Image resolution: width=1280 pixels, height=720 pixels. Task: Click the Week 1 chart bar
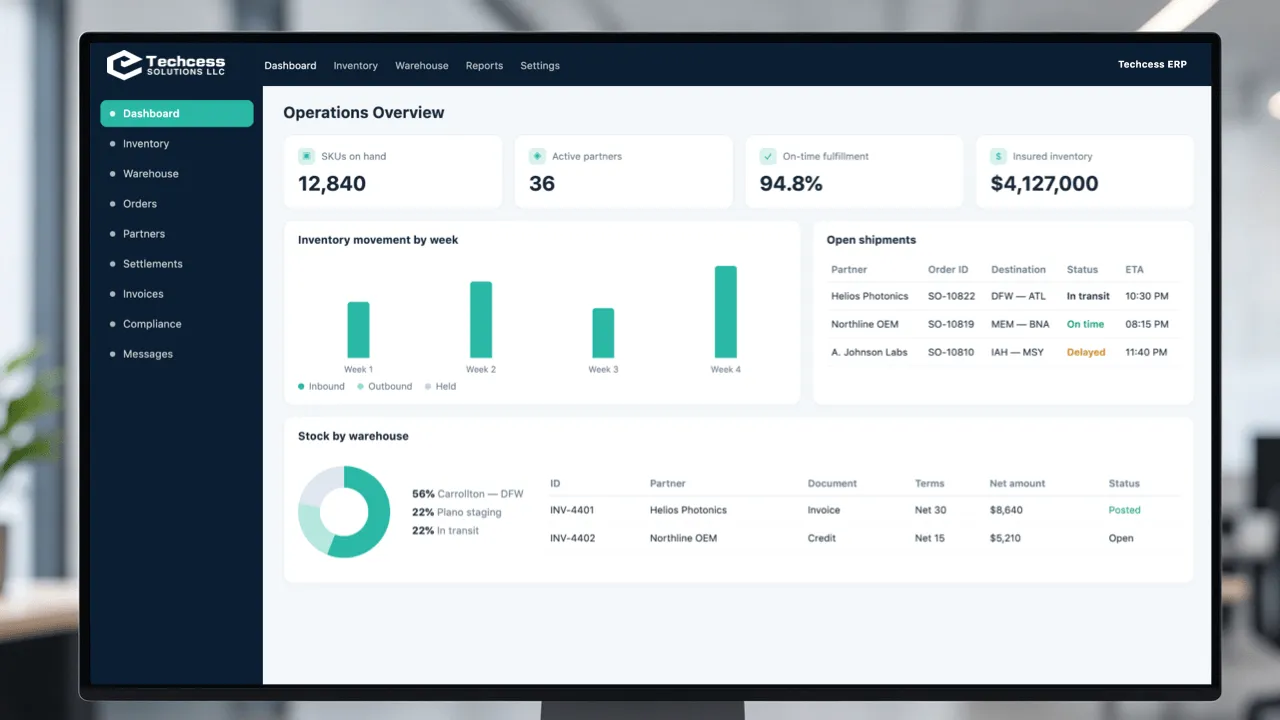pos(358,330)
